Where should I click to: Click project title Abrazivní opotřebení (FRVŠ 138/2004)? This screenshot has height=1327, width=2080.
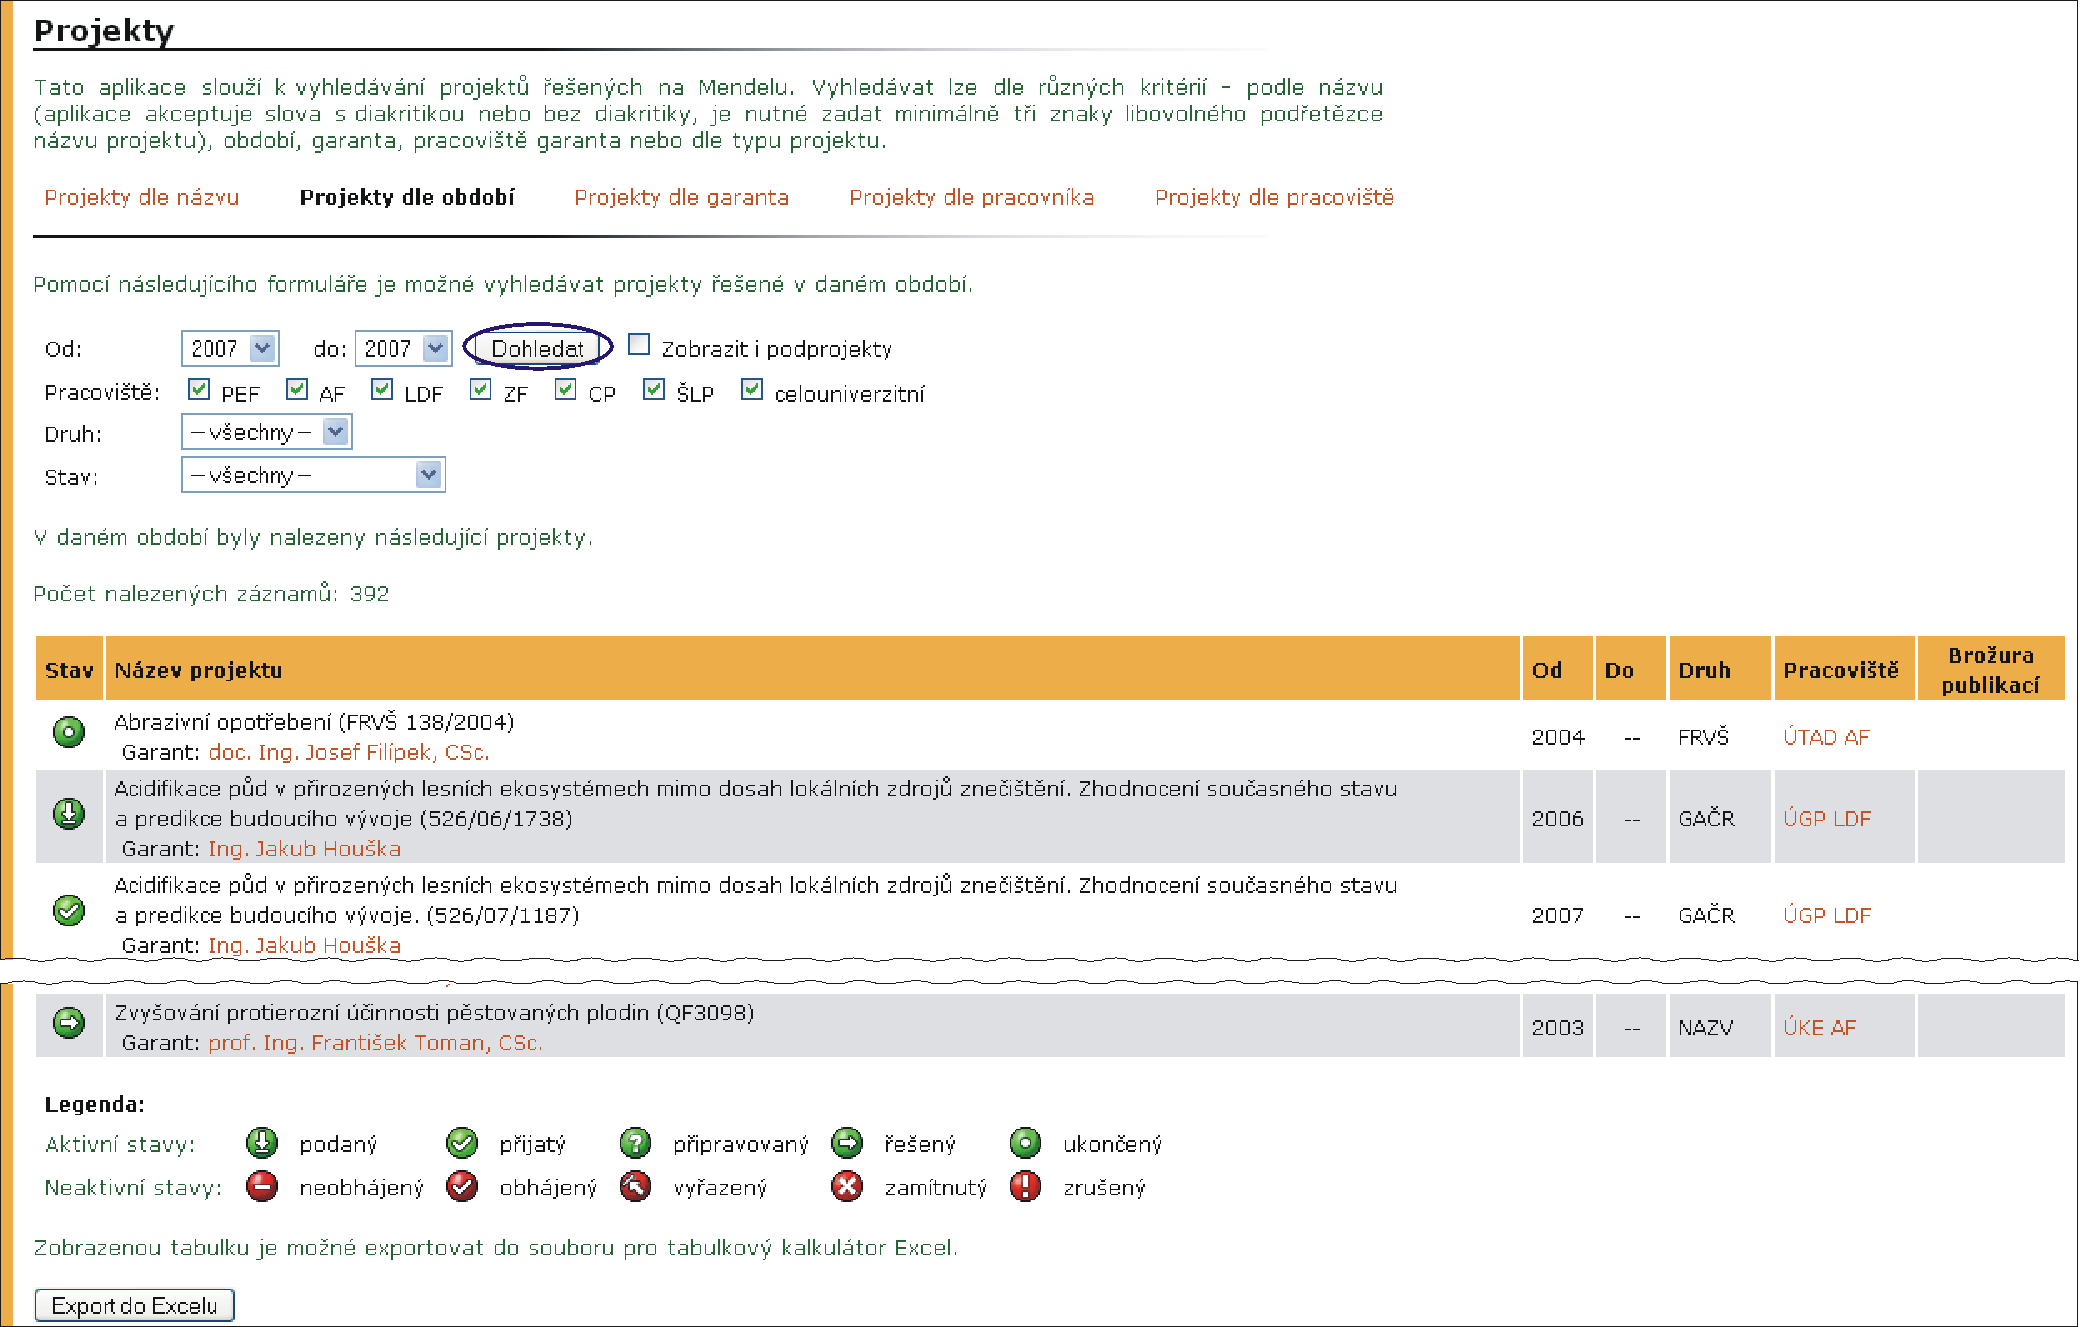[314, 722]
